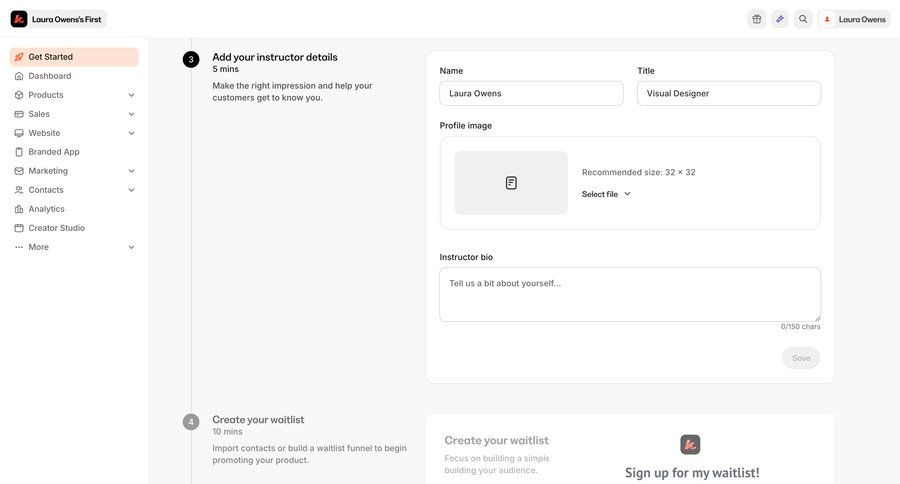
Task: Click the Save button
Action: pos(801,358)
